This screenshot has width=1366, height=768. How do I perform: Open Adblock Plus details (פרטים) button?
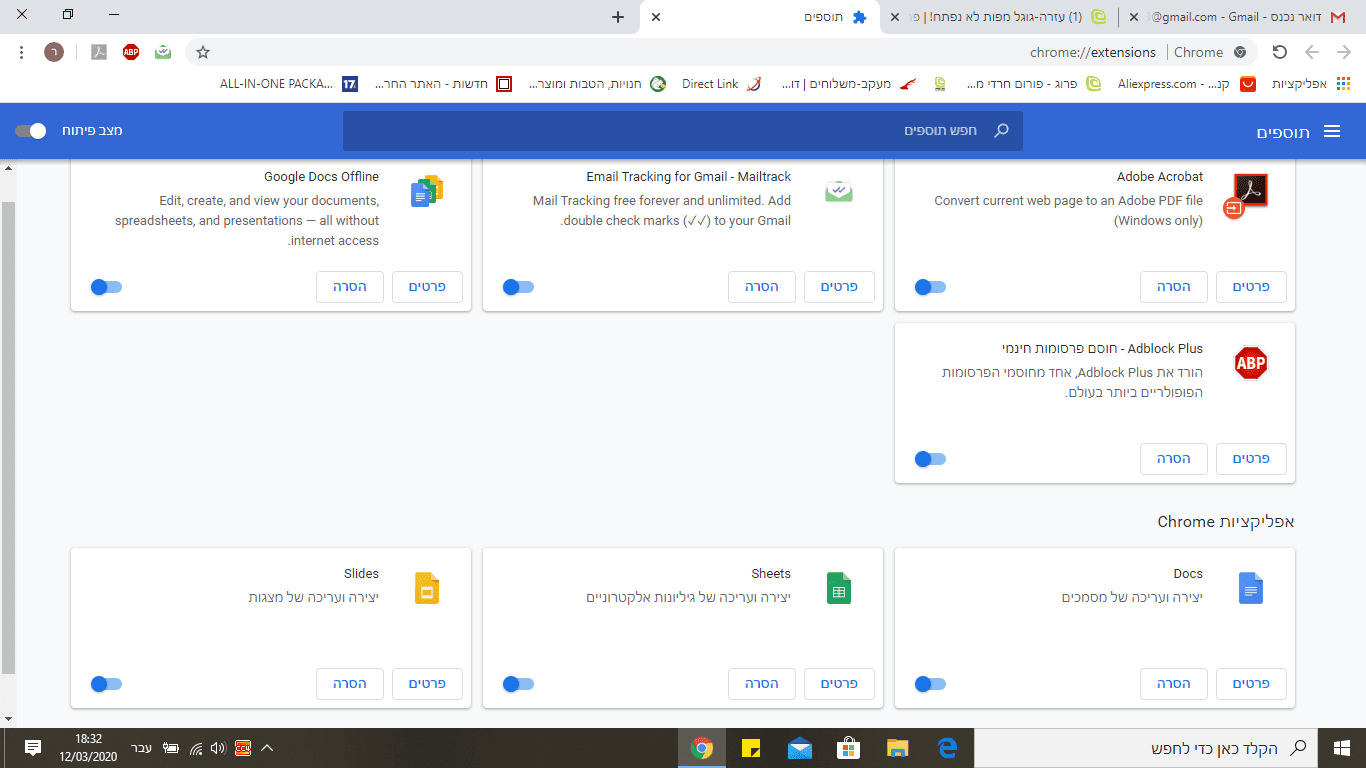point(1251,459)
